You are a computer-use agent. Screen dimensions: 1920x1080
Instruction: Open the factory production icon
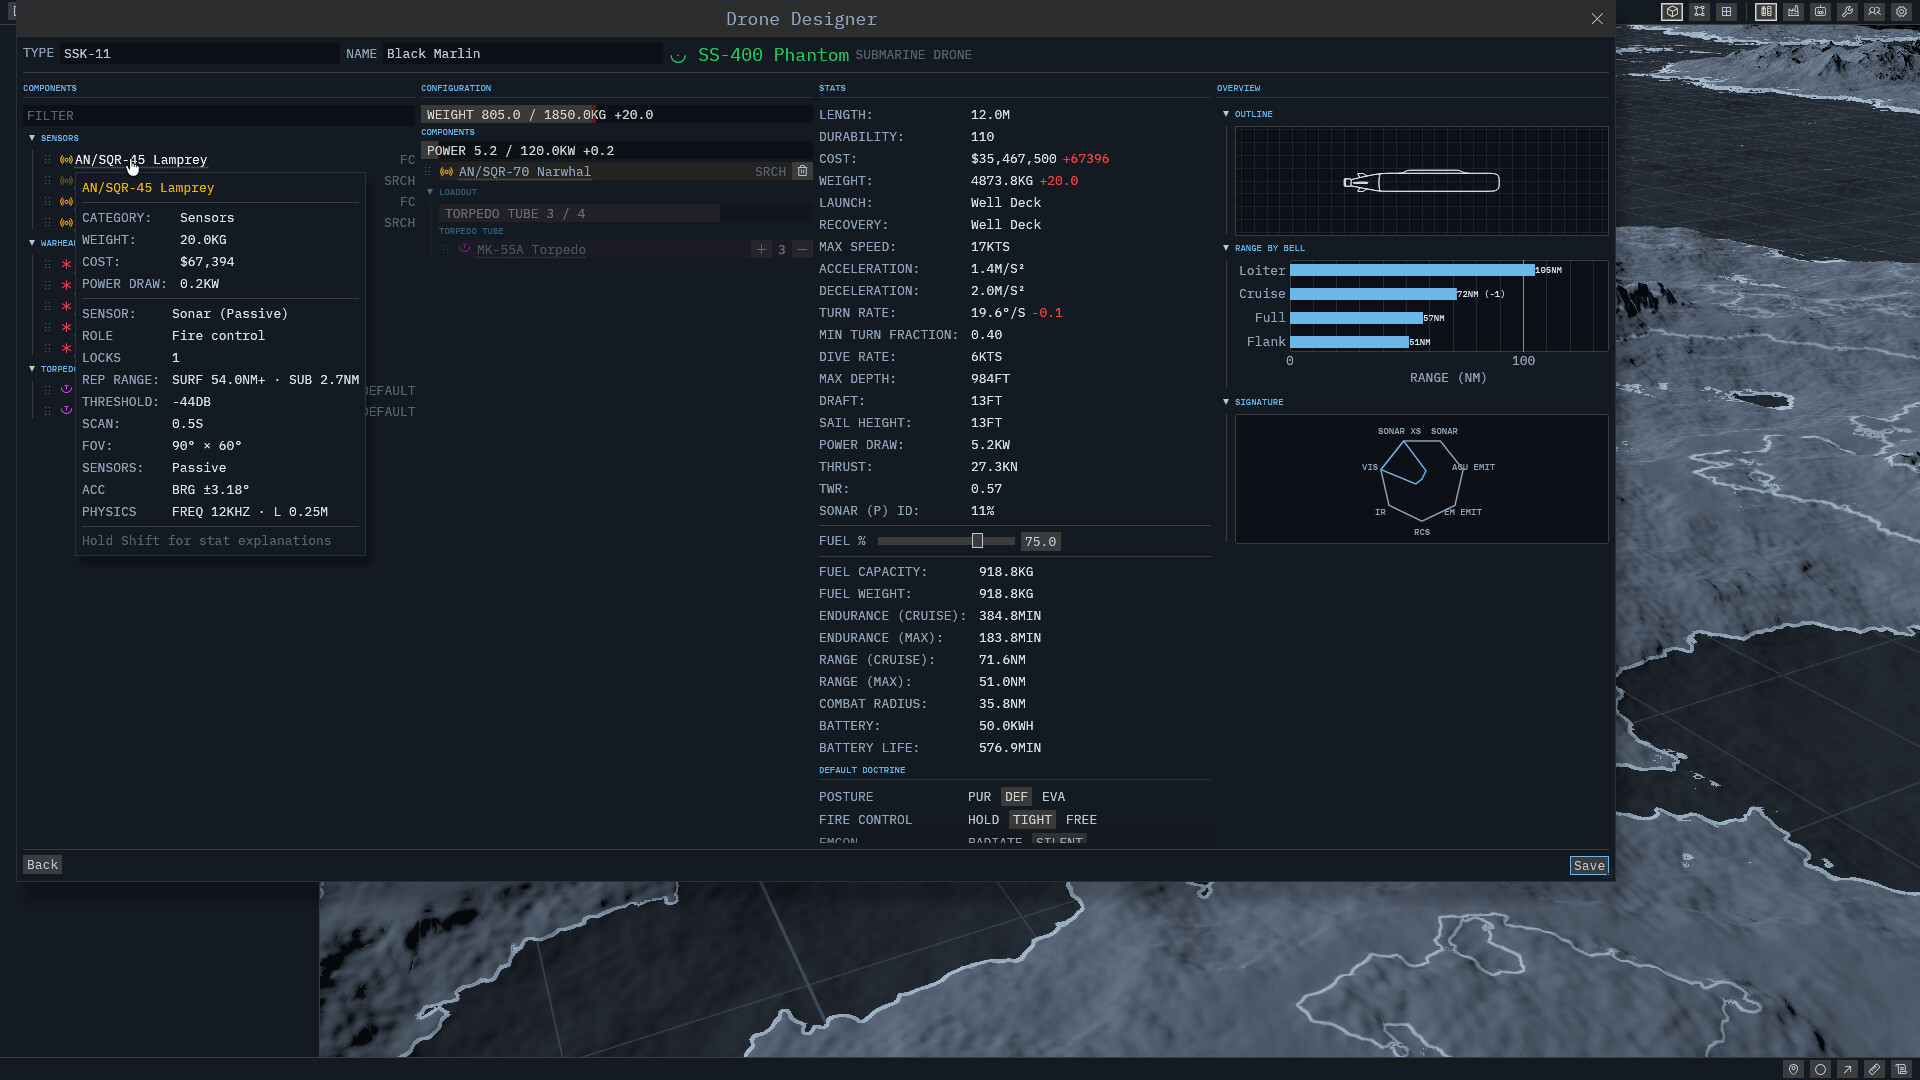[1793, 12]
